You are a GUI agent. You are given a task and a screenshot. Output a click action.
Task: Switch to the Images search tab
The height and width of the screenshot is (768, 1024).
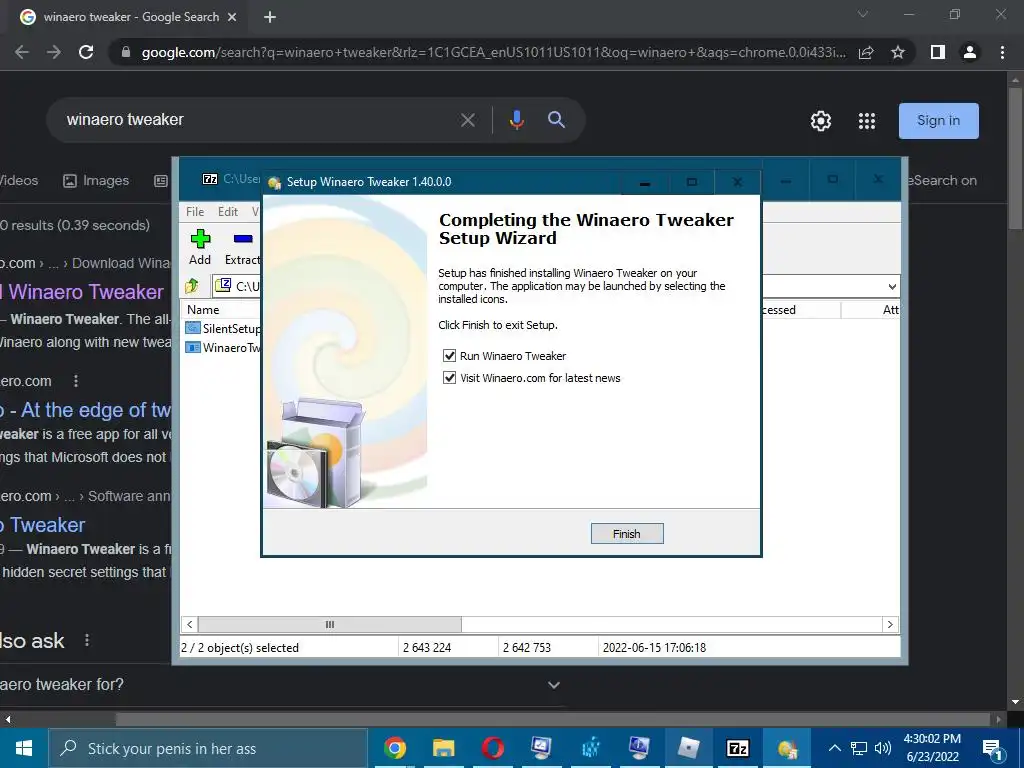(96, 180)
